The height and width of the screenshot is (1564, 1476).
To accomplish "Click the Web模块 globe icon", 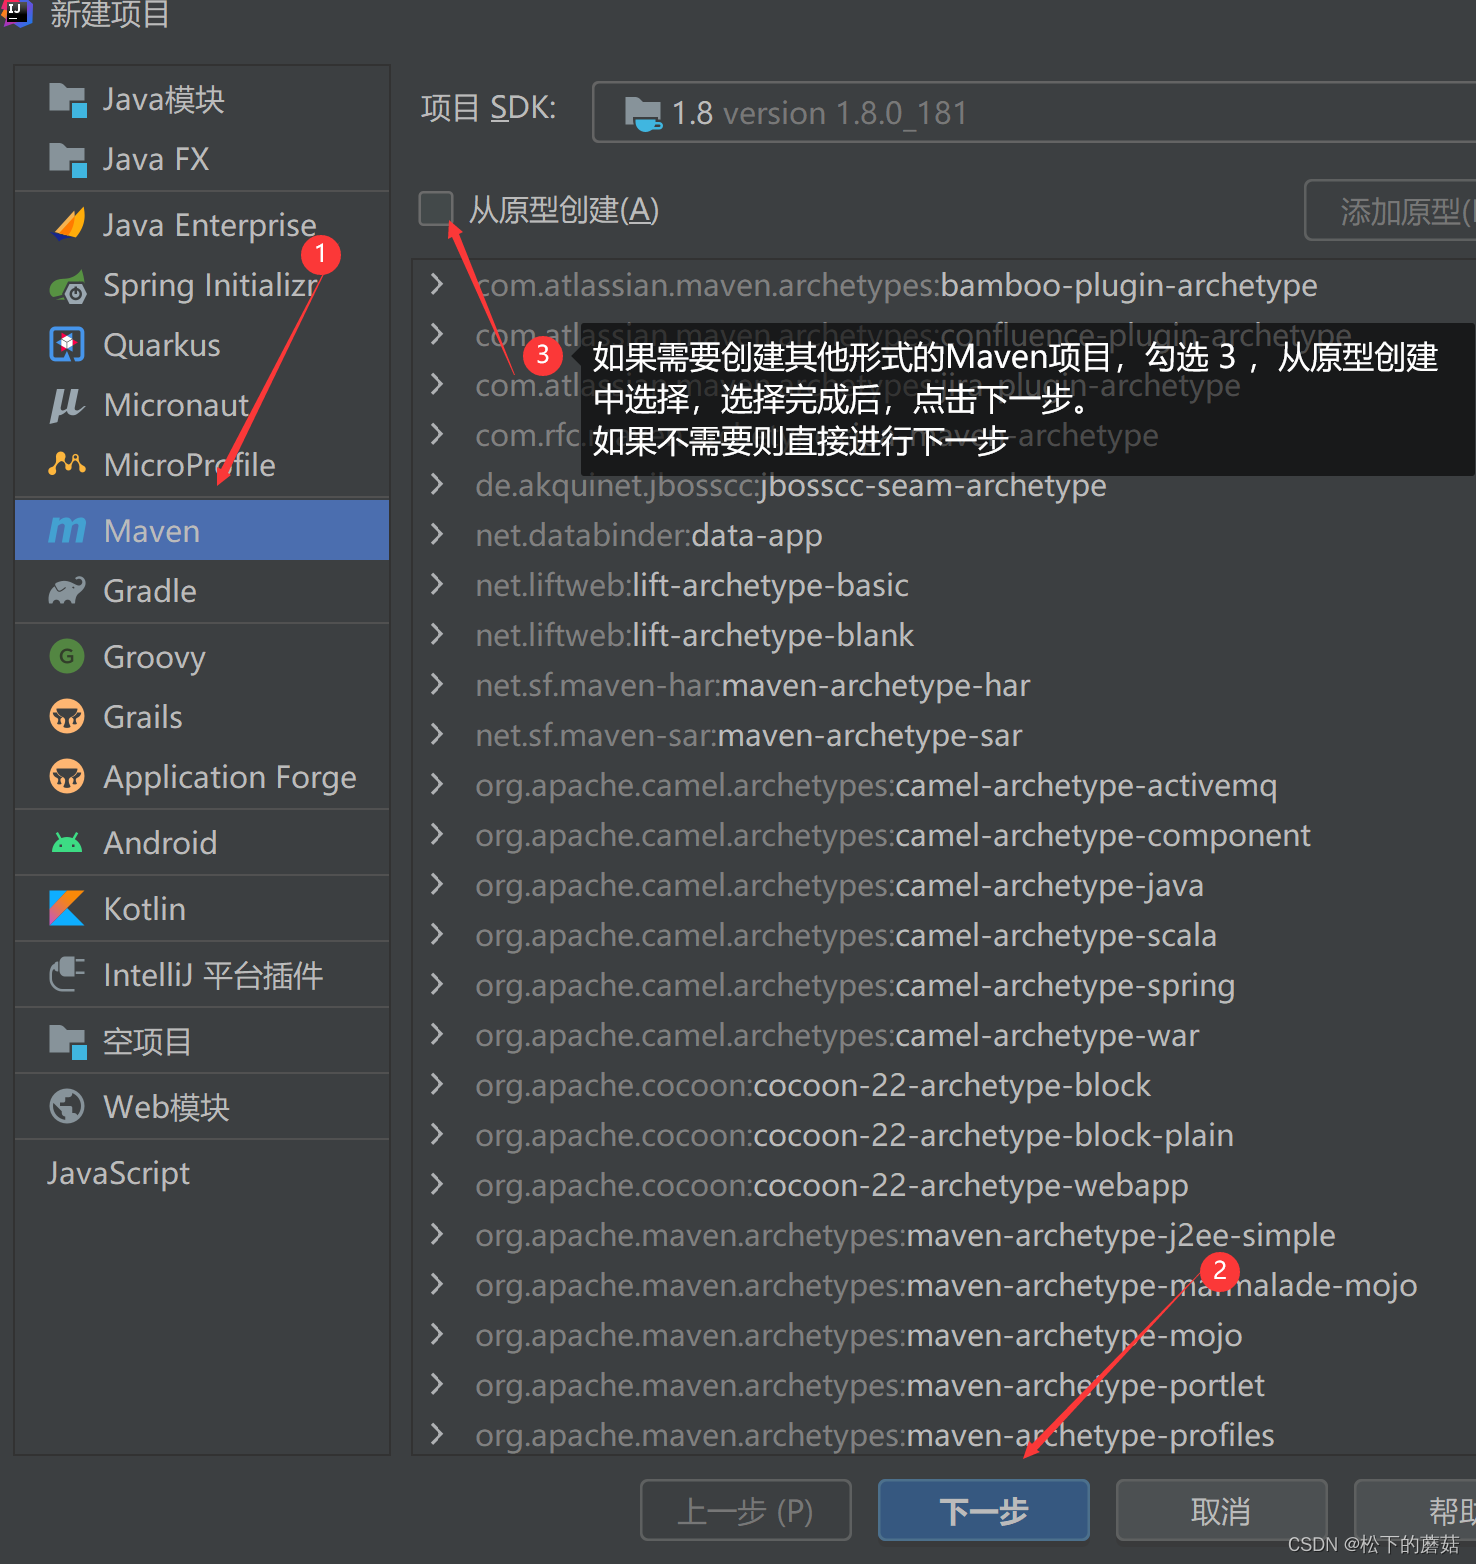I will [x=67, y=1107].
